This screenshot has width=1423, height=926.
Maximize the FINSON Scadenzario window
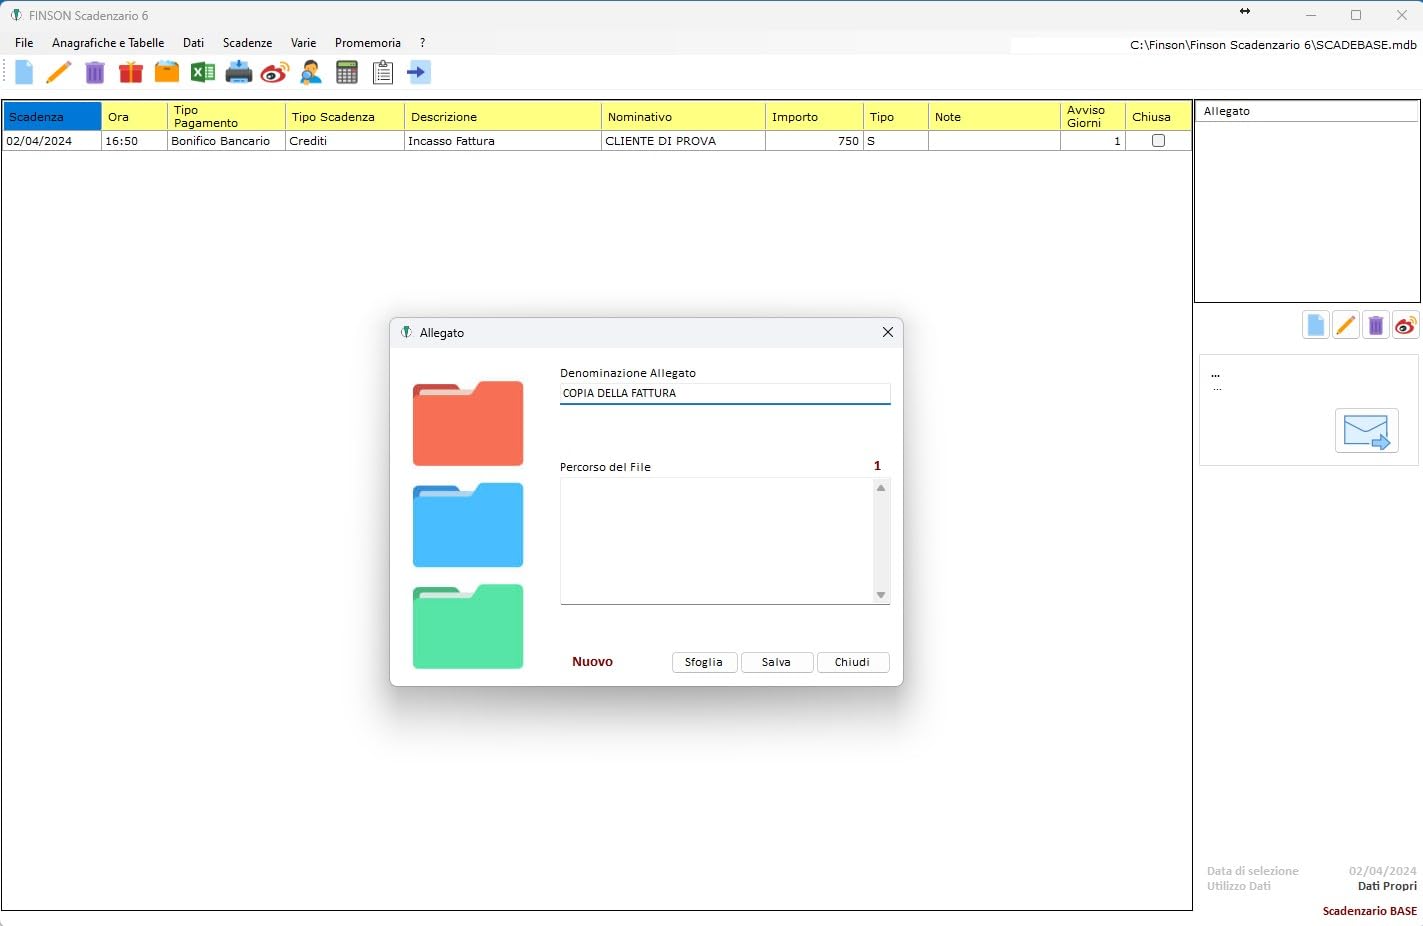point(1356,15)
